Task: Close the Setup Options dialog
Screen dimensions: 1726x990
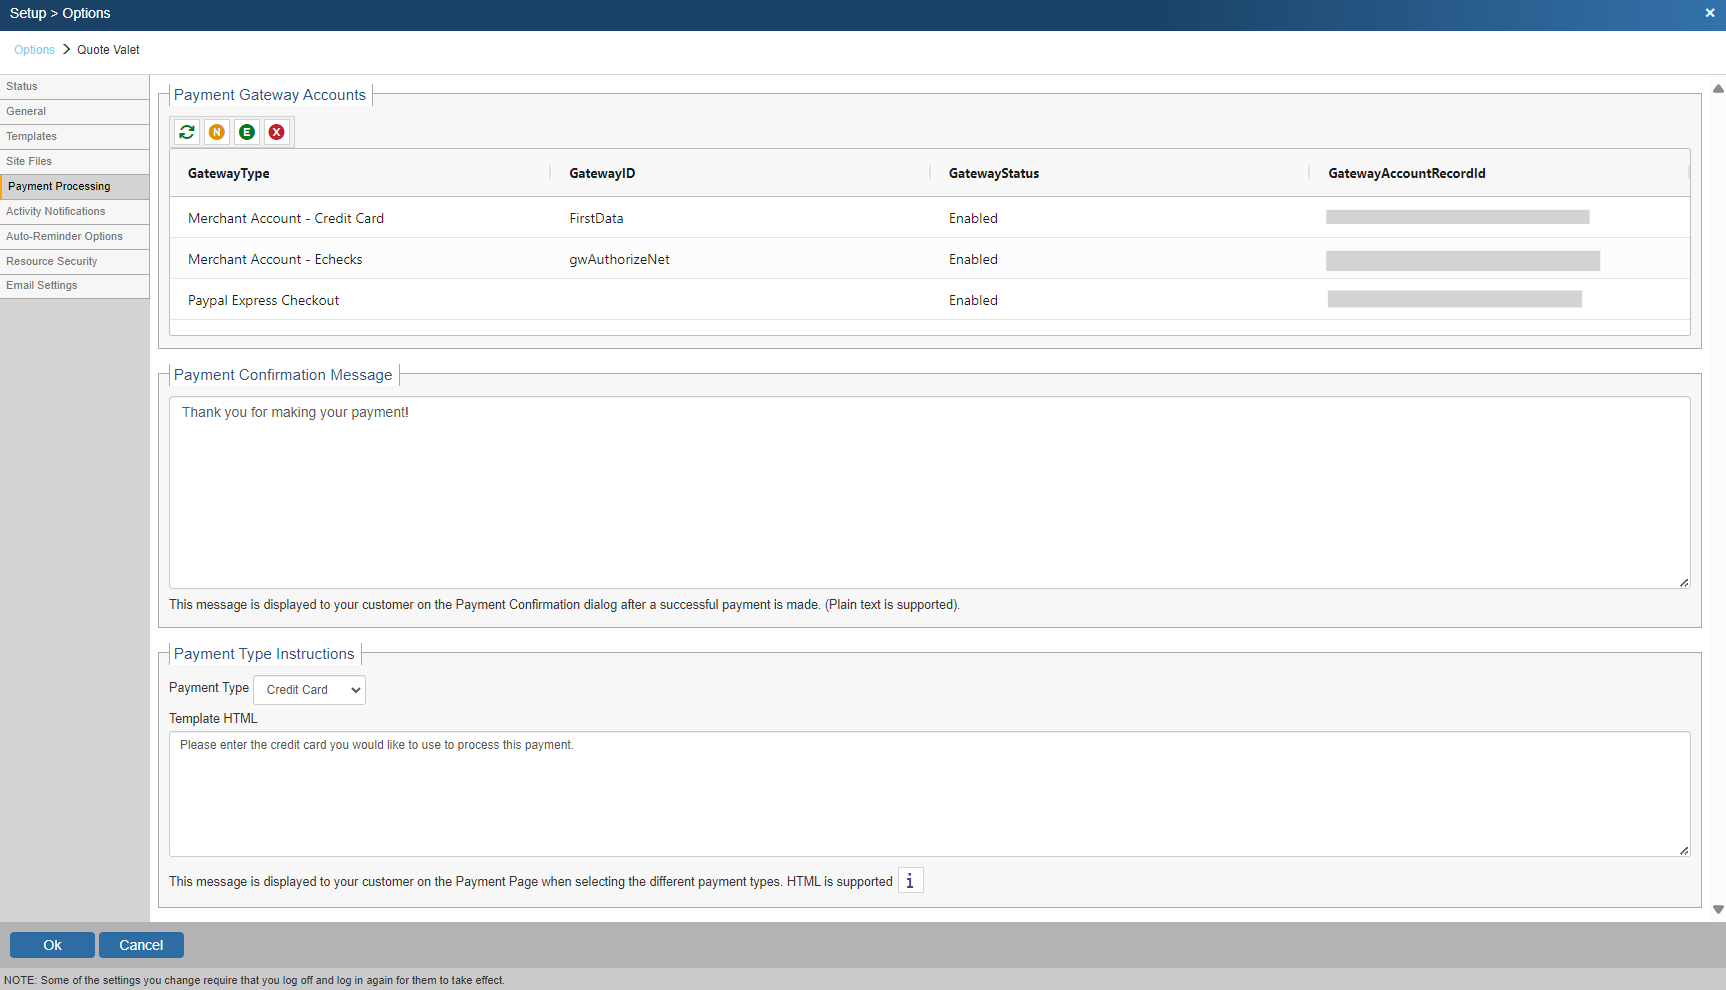Action: pyautogui.click(x=1710, y=13)
